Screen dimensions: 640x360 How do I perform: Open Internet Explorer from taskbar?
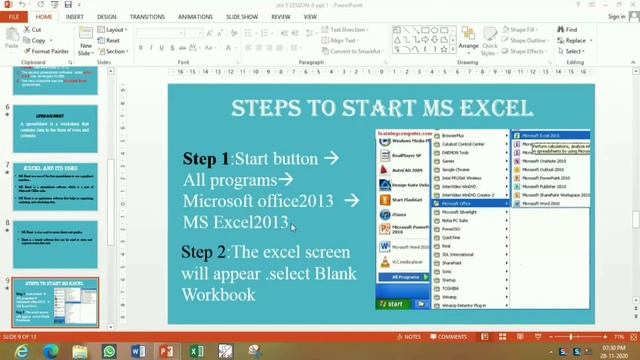[22, 351]
